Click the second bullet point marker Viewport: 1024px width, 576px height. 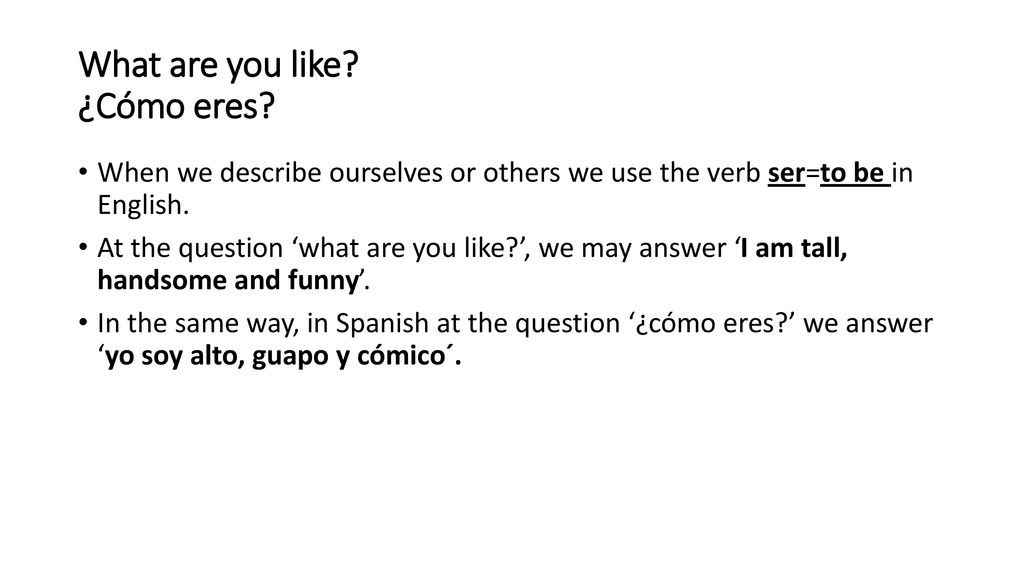(83, 248)
